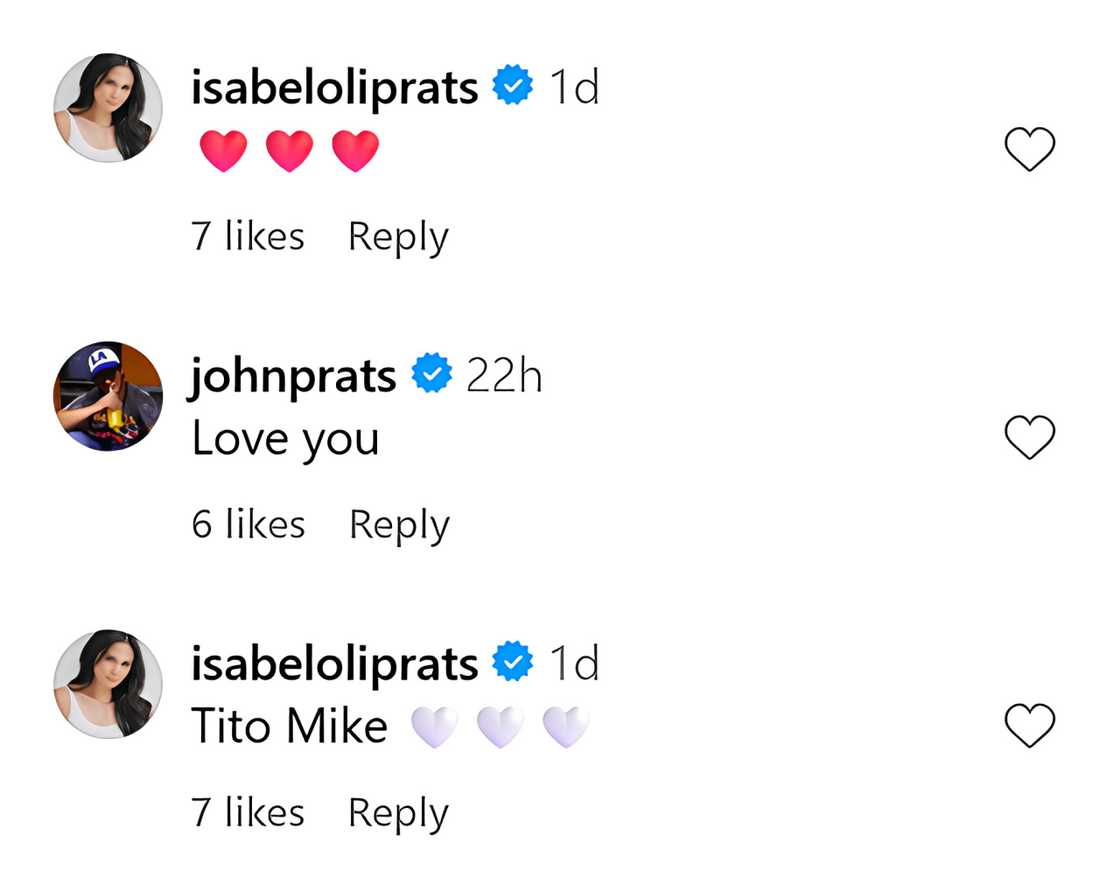Click the 22h timestamp on johnprats' comment
The height and width of the screenshot is (892, 1120).
pyautogui.click(x=504, y=376)
